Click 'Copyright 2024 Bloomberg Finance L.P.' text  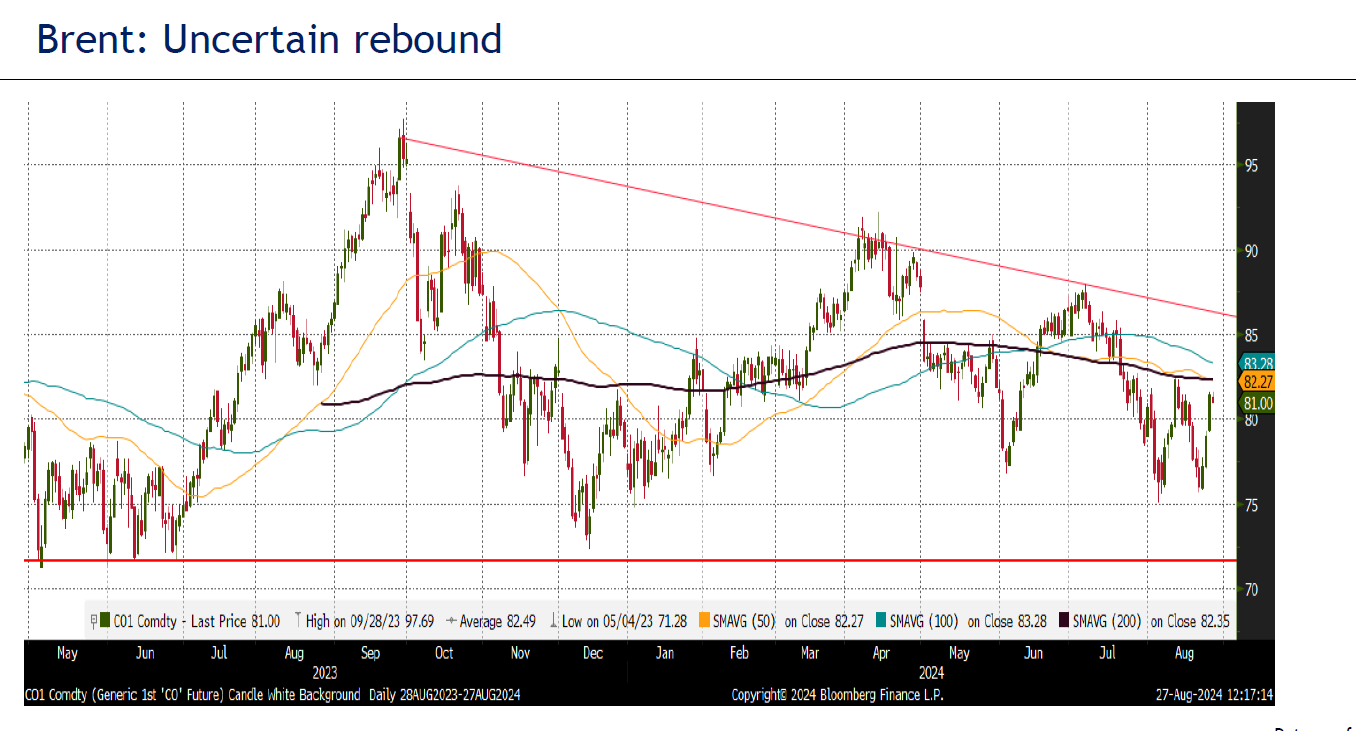[x=837, y=694]
